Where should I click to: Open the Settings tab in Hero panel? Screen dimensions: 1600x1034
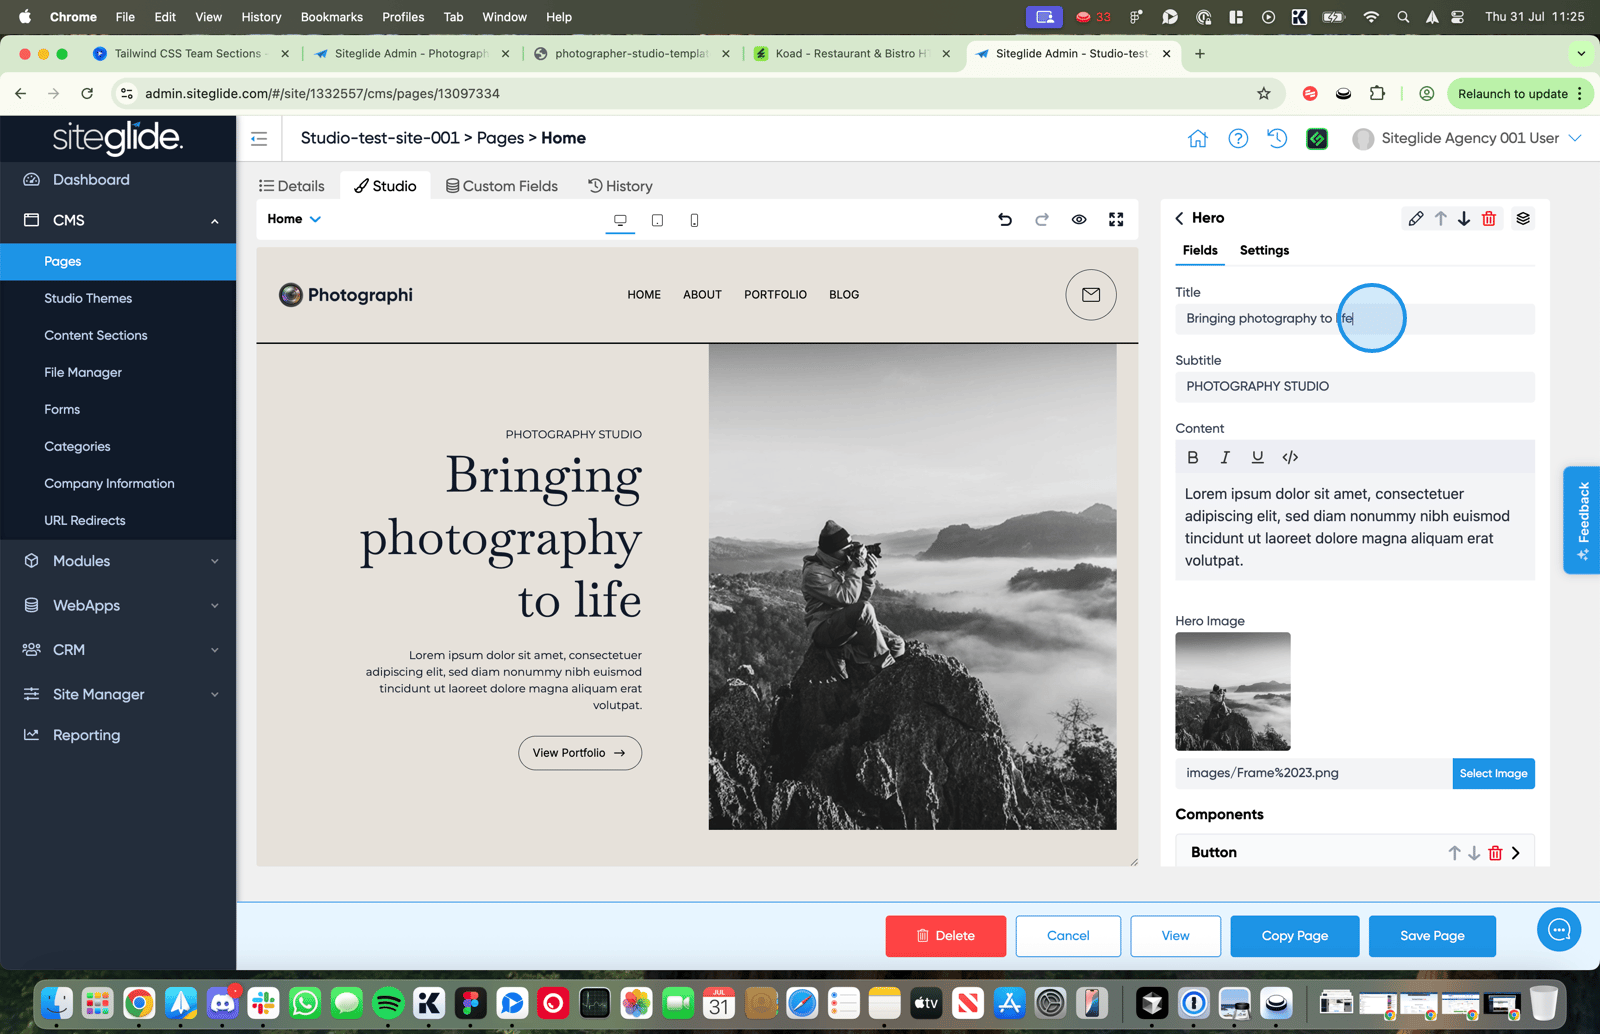pos(1264,250)
